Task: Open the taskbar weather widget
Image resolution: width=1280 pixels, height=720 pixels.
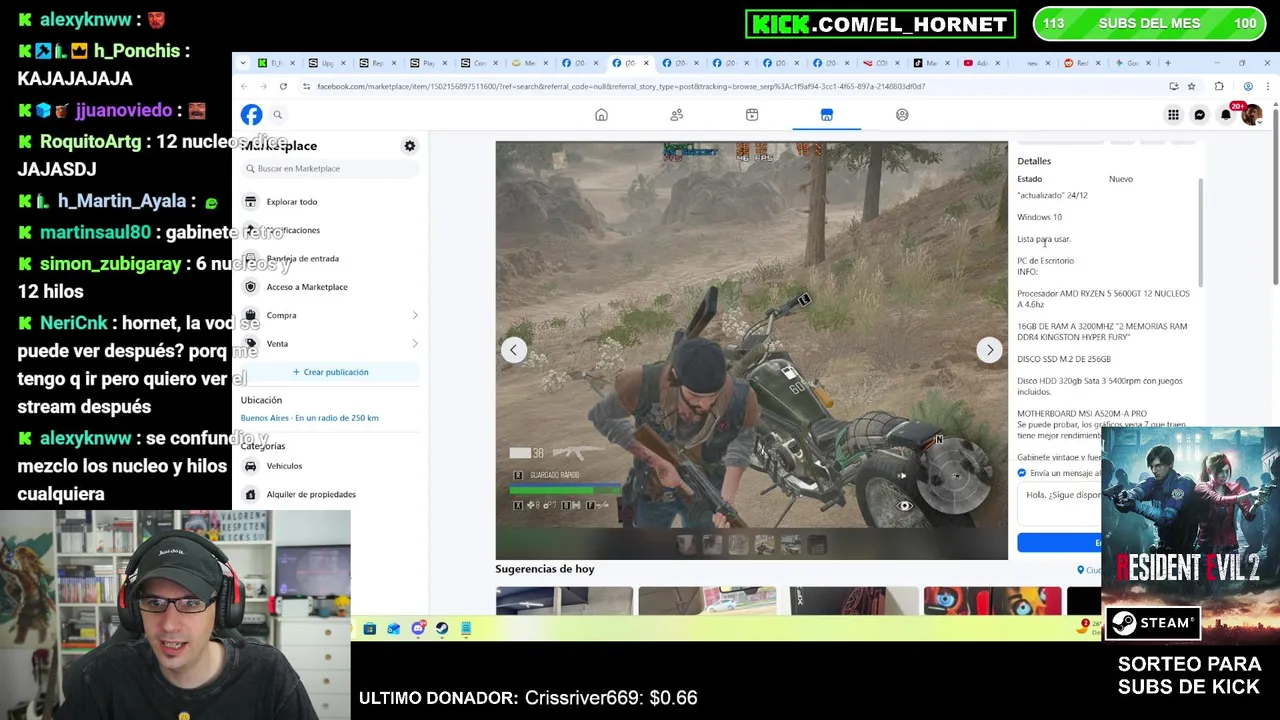Action: click(1090, 627)
